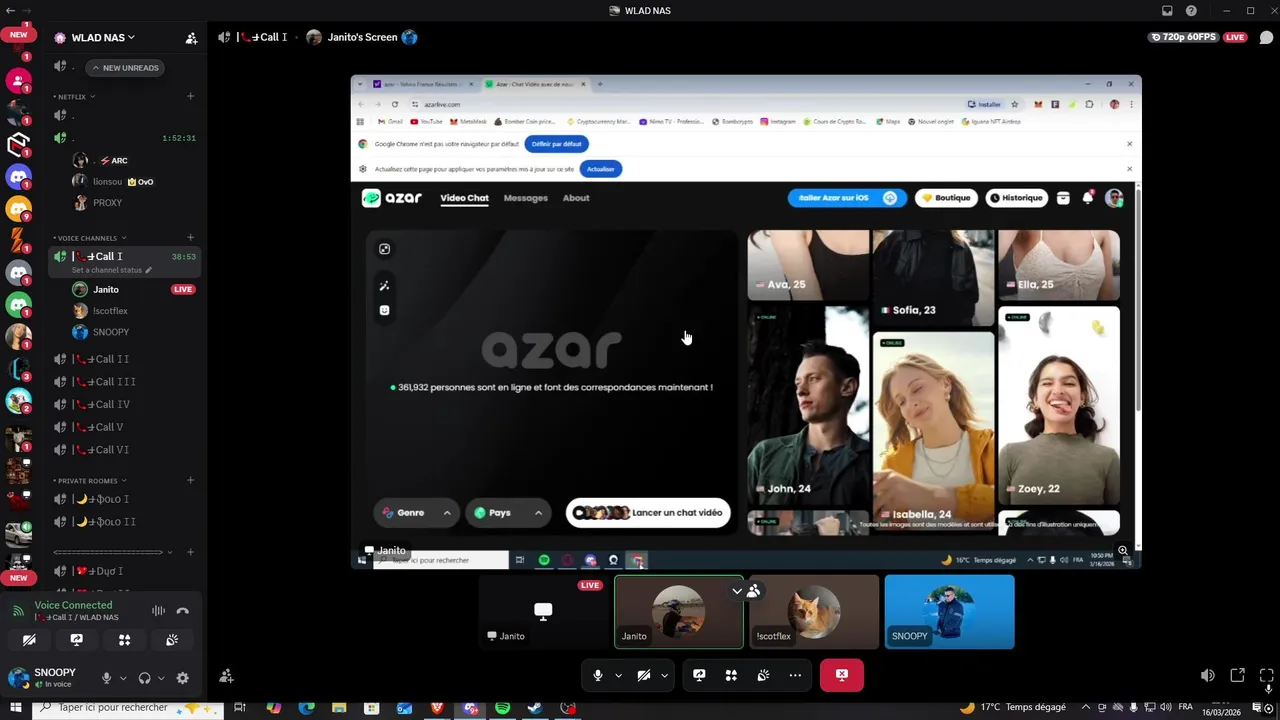Add a channel under VOICE CHANNELS
Image resolution: width=1280 pixels, height=720 pixels.
point(190,238)
